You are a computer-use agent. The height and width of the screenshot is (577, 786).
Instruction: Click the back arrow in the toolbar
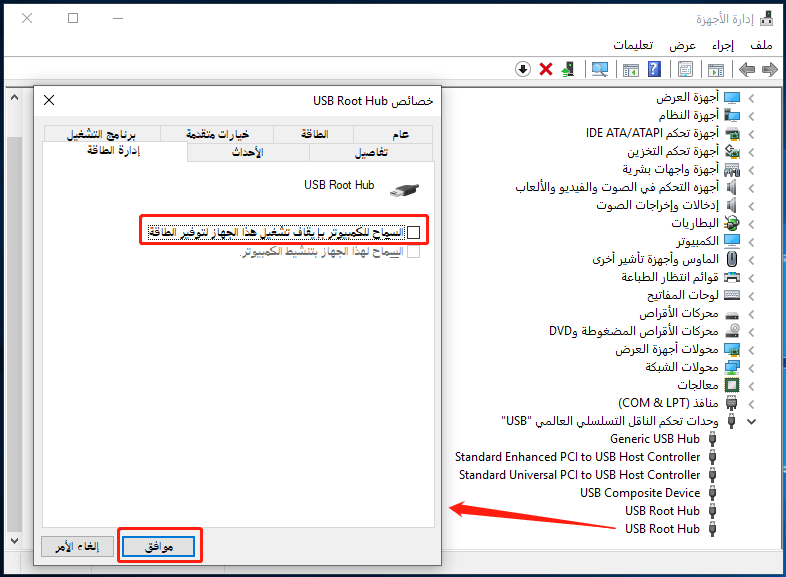[746, 69]
